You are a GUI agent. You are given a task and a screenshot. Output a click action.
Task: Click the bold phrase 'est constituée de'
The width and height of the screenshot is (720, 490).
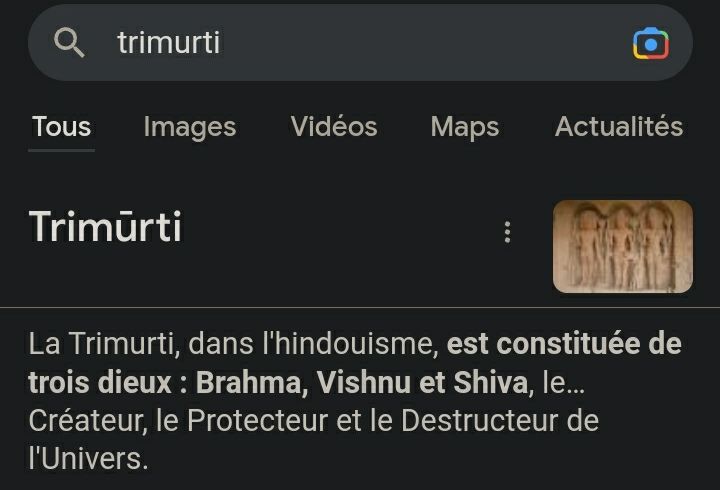[x=564, y=344]
